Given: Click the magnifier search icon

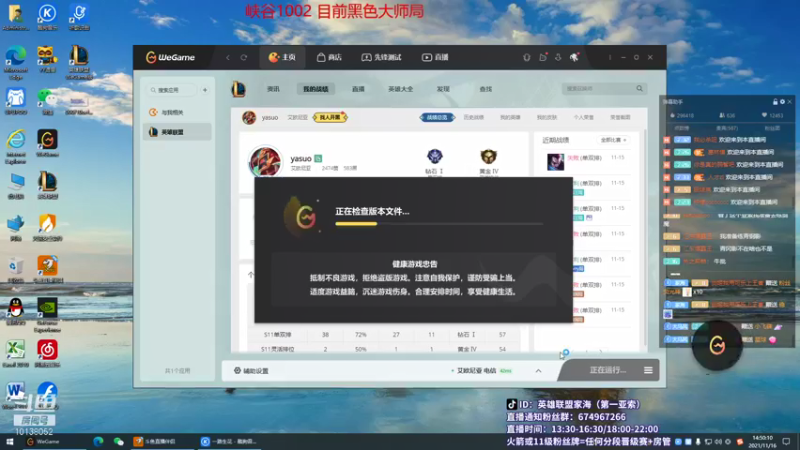Looking at the screenshot, I should [x=639, y=89].
